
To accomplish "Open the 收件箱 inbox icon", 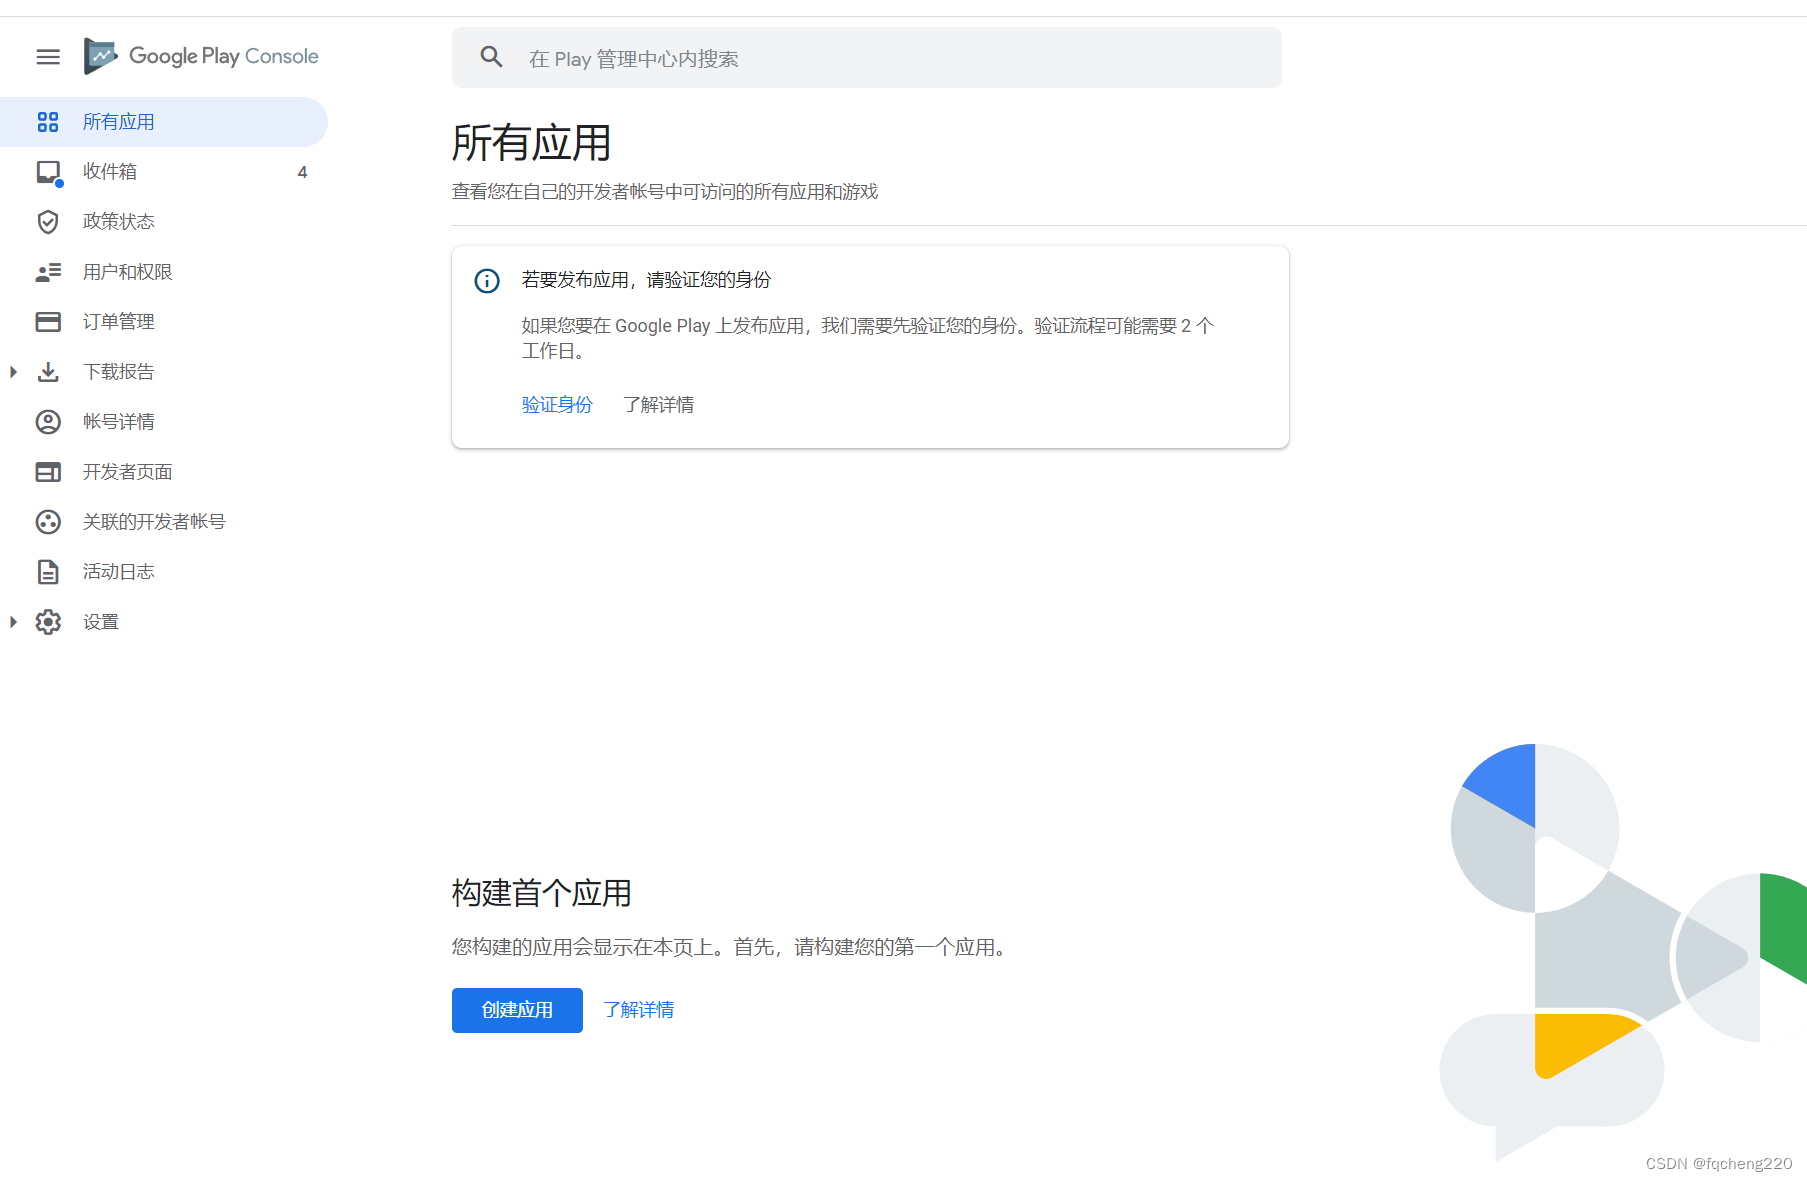I will pyautogui.click(x=48, y=171).
